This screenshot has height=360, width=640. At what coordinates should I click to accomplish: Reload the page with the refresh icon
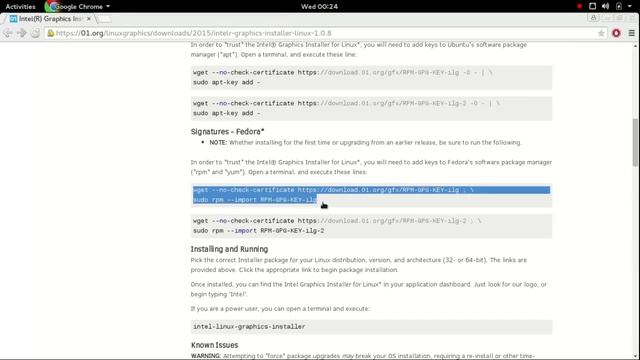(36, 33)
